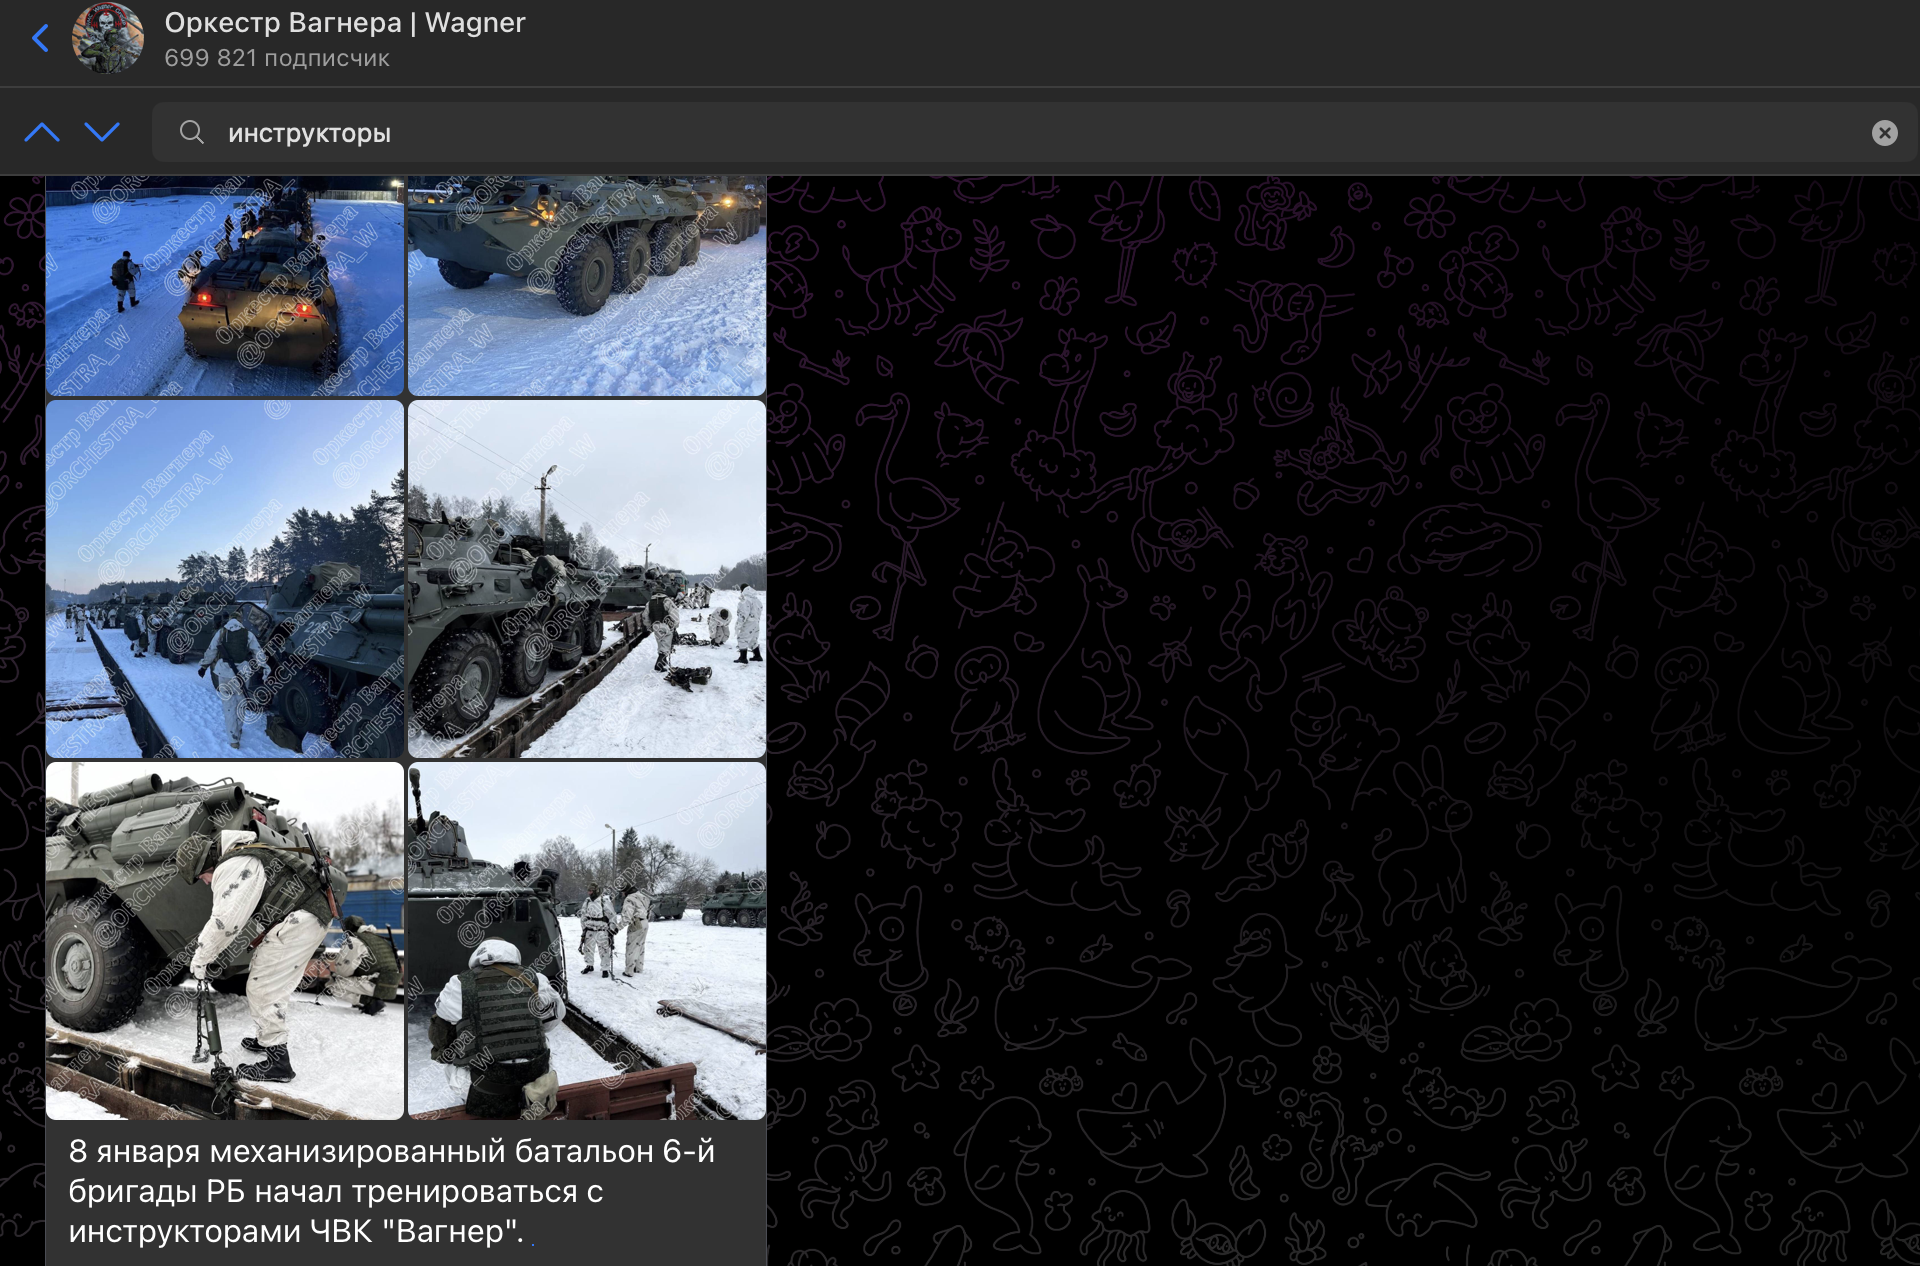Click the word 'инструкторами' in the caption

184,1232
